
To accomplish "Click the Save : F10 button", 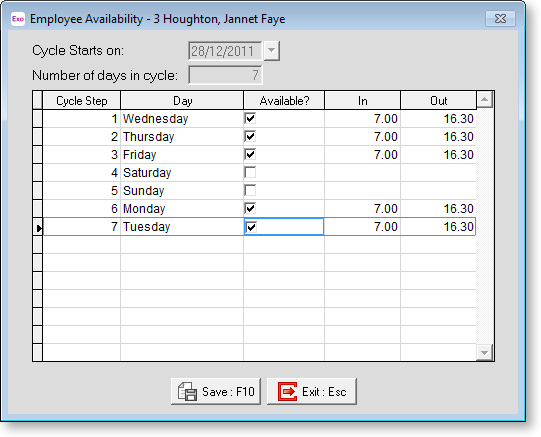I will [216, 391].
